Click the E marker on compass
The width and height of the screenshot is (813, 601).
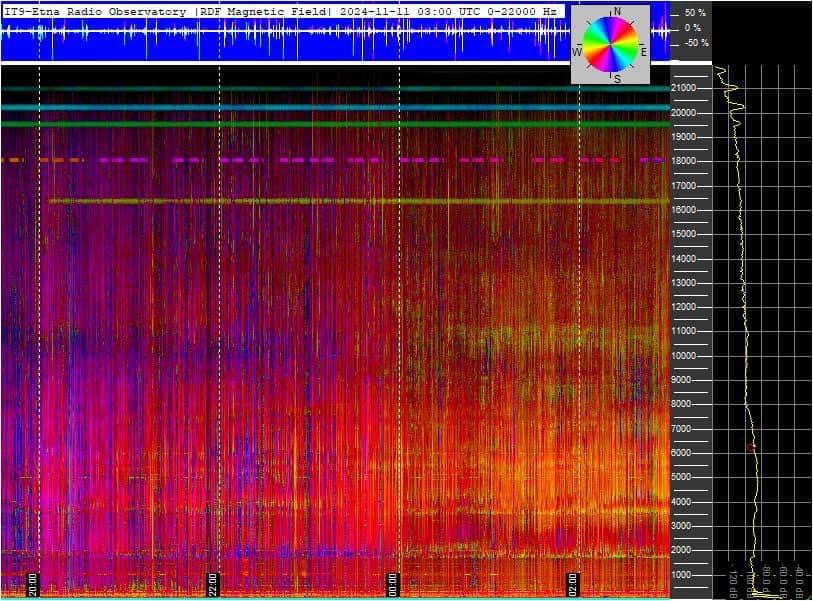point(643,51)
